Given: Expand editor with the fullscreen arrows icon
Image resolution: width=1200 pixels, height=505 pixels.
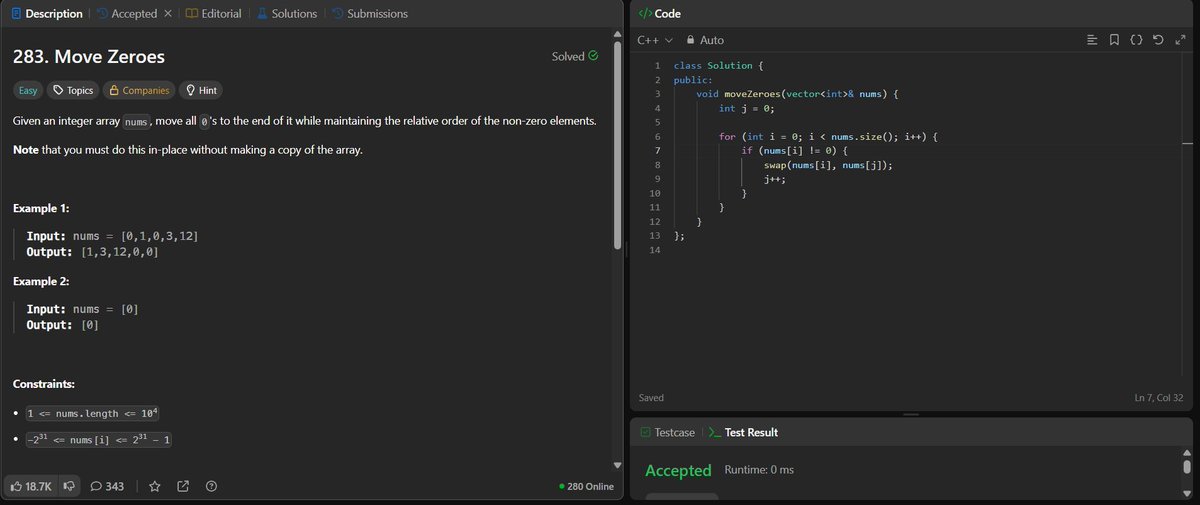Looking at the screenshot, I should [1180, 40].
